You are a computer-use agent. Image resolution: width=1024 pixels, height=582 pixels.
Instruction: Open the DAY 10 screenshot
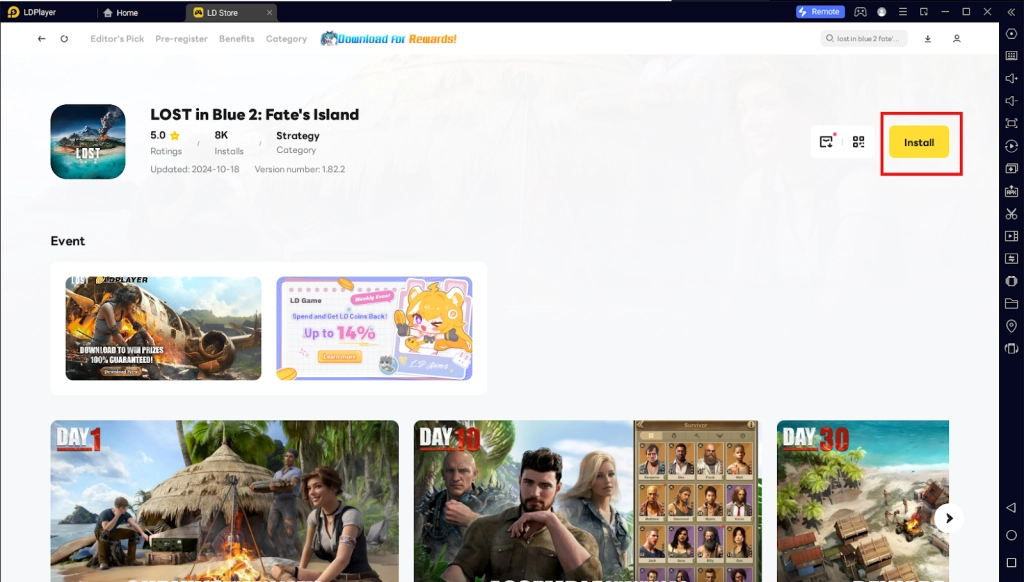[x=586, y=501]
